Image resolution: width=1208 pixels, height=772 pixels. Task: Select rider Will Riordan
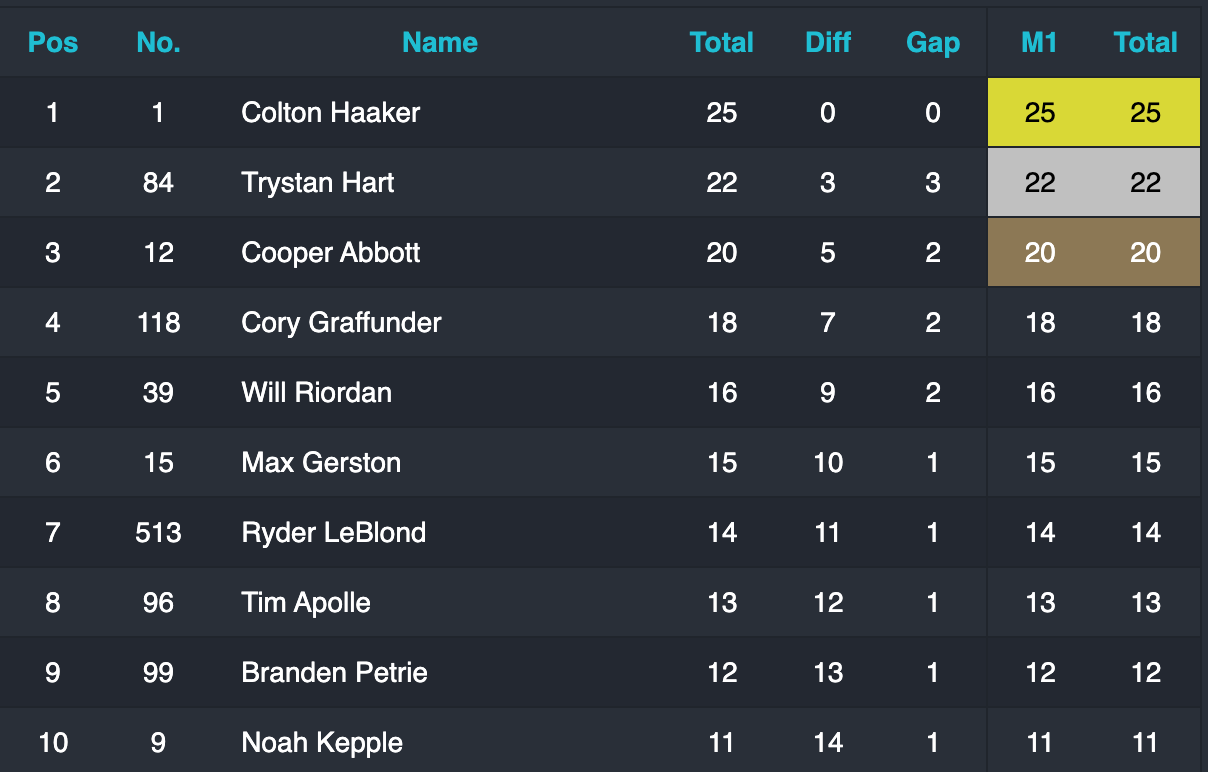coord(316,392)
